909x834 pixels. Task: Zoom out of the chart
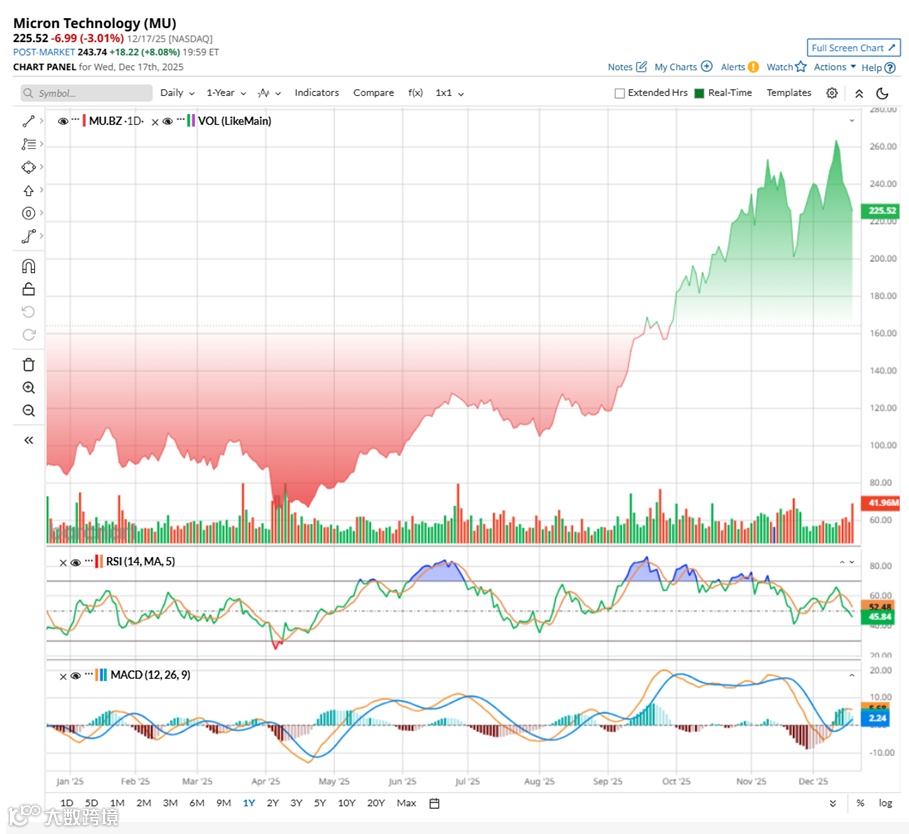coord(28,411)
